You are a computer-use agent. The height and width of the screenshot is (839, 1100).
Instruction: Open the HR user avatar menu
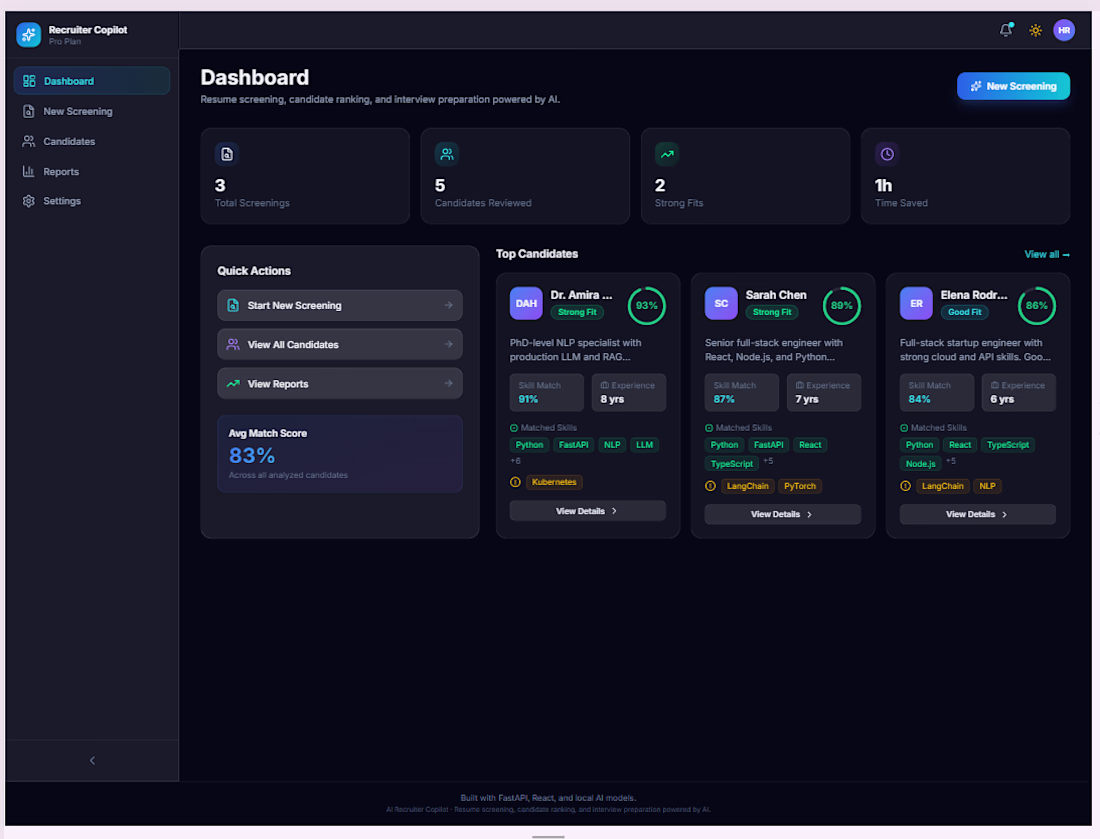click(x=1064, y=30)
